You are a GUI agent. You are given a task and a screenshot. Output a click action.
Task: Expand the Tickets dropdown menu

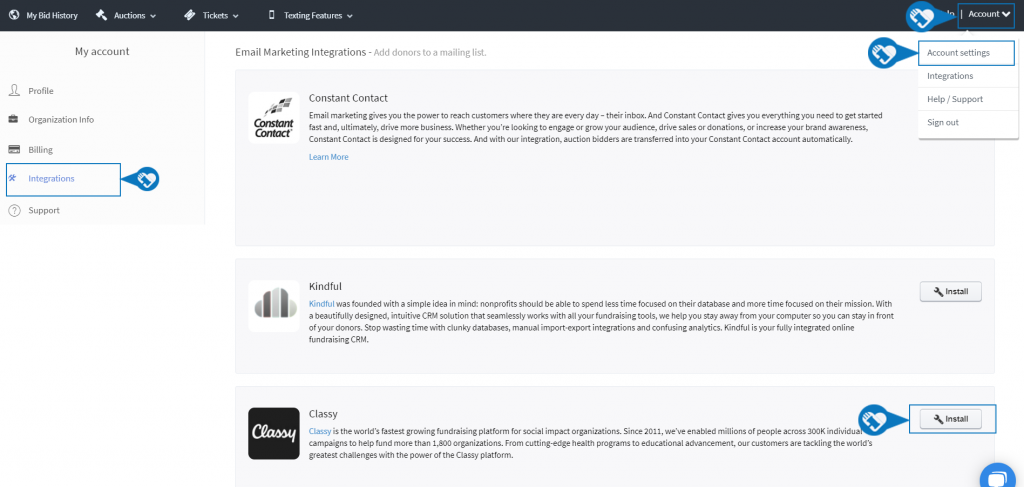click(x=221, y=16)
